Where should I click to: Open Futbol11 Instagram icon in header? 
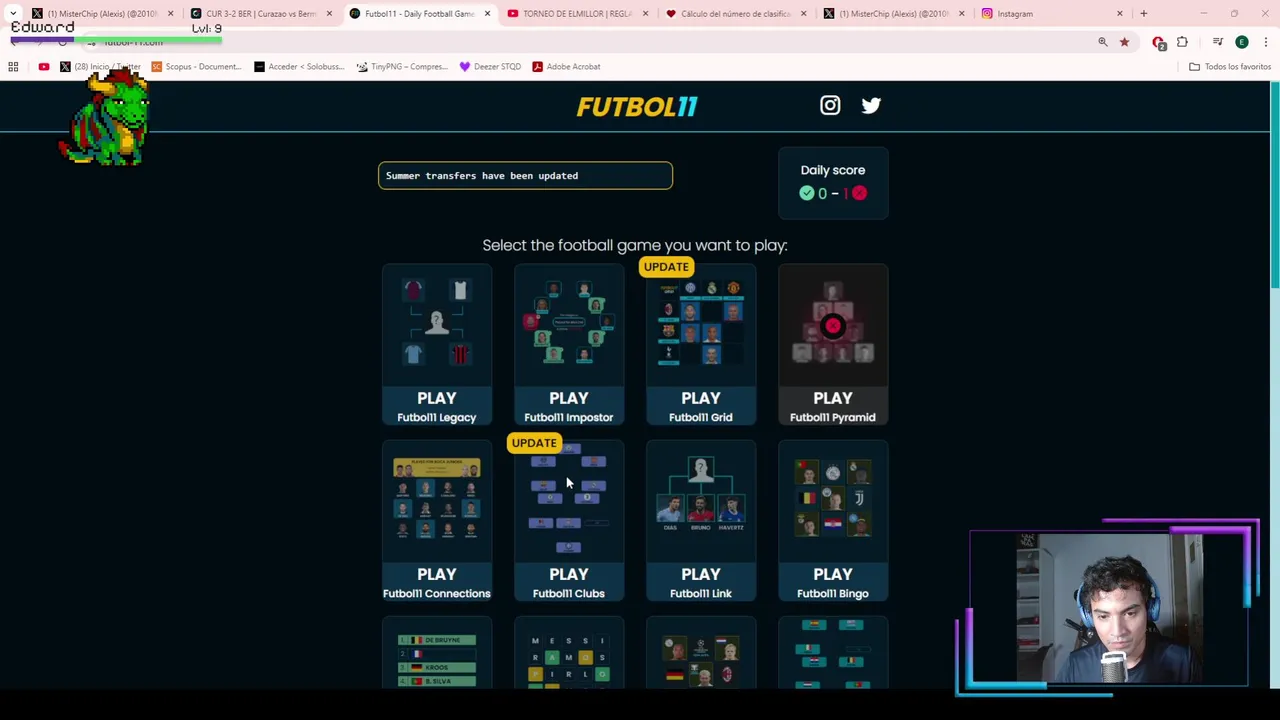pos(830,105)
